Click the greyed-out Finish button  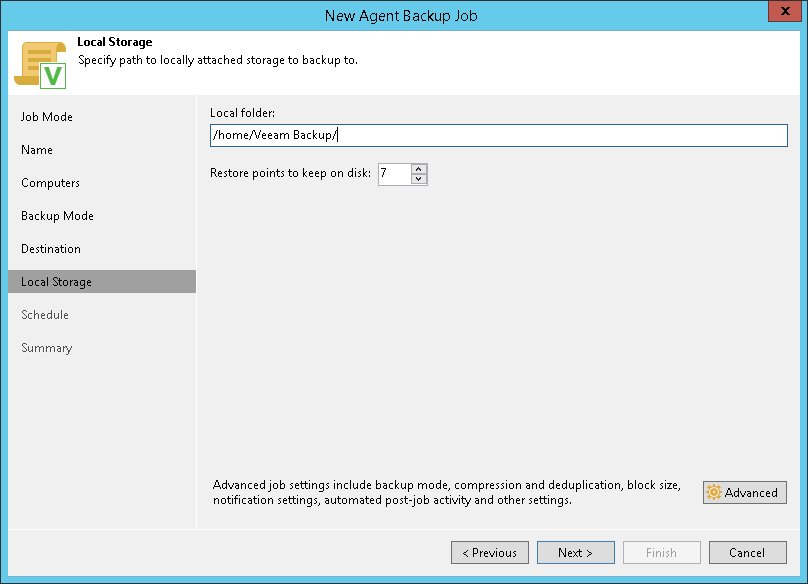point(661,553)
